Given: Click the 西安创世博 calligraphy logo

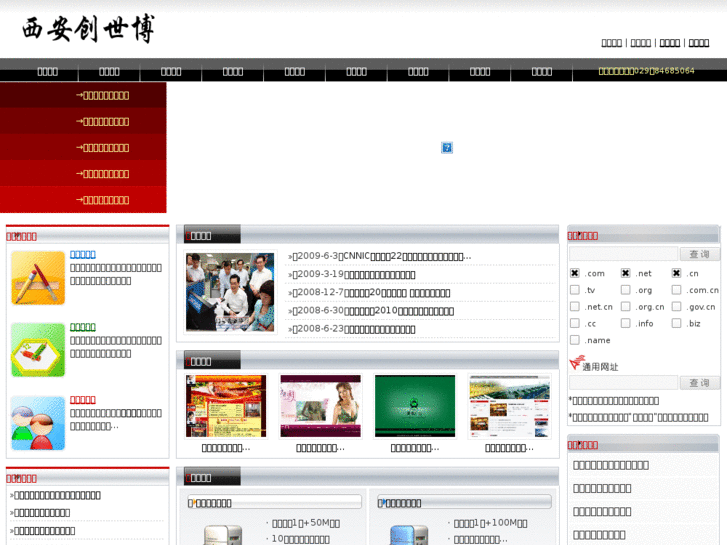Looking at the screenshot, I should 89,29.
